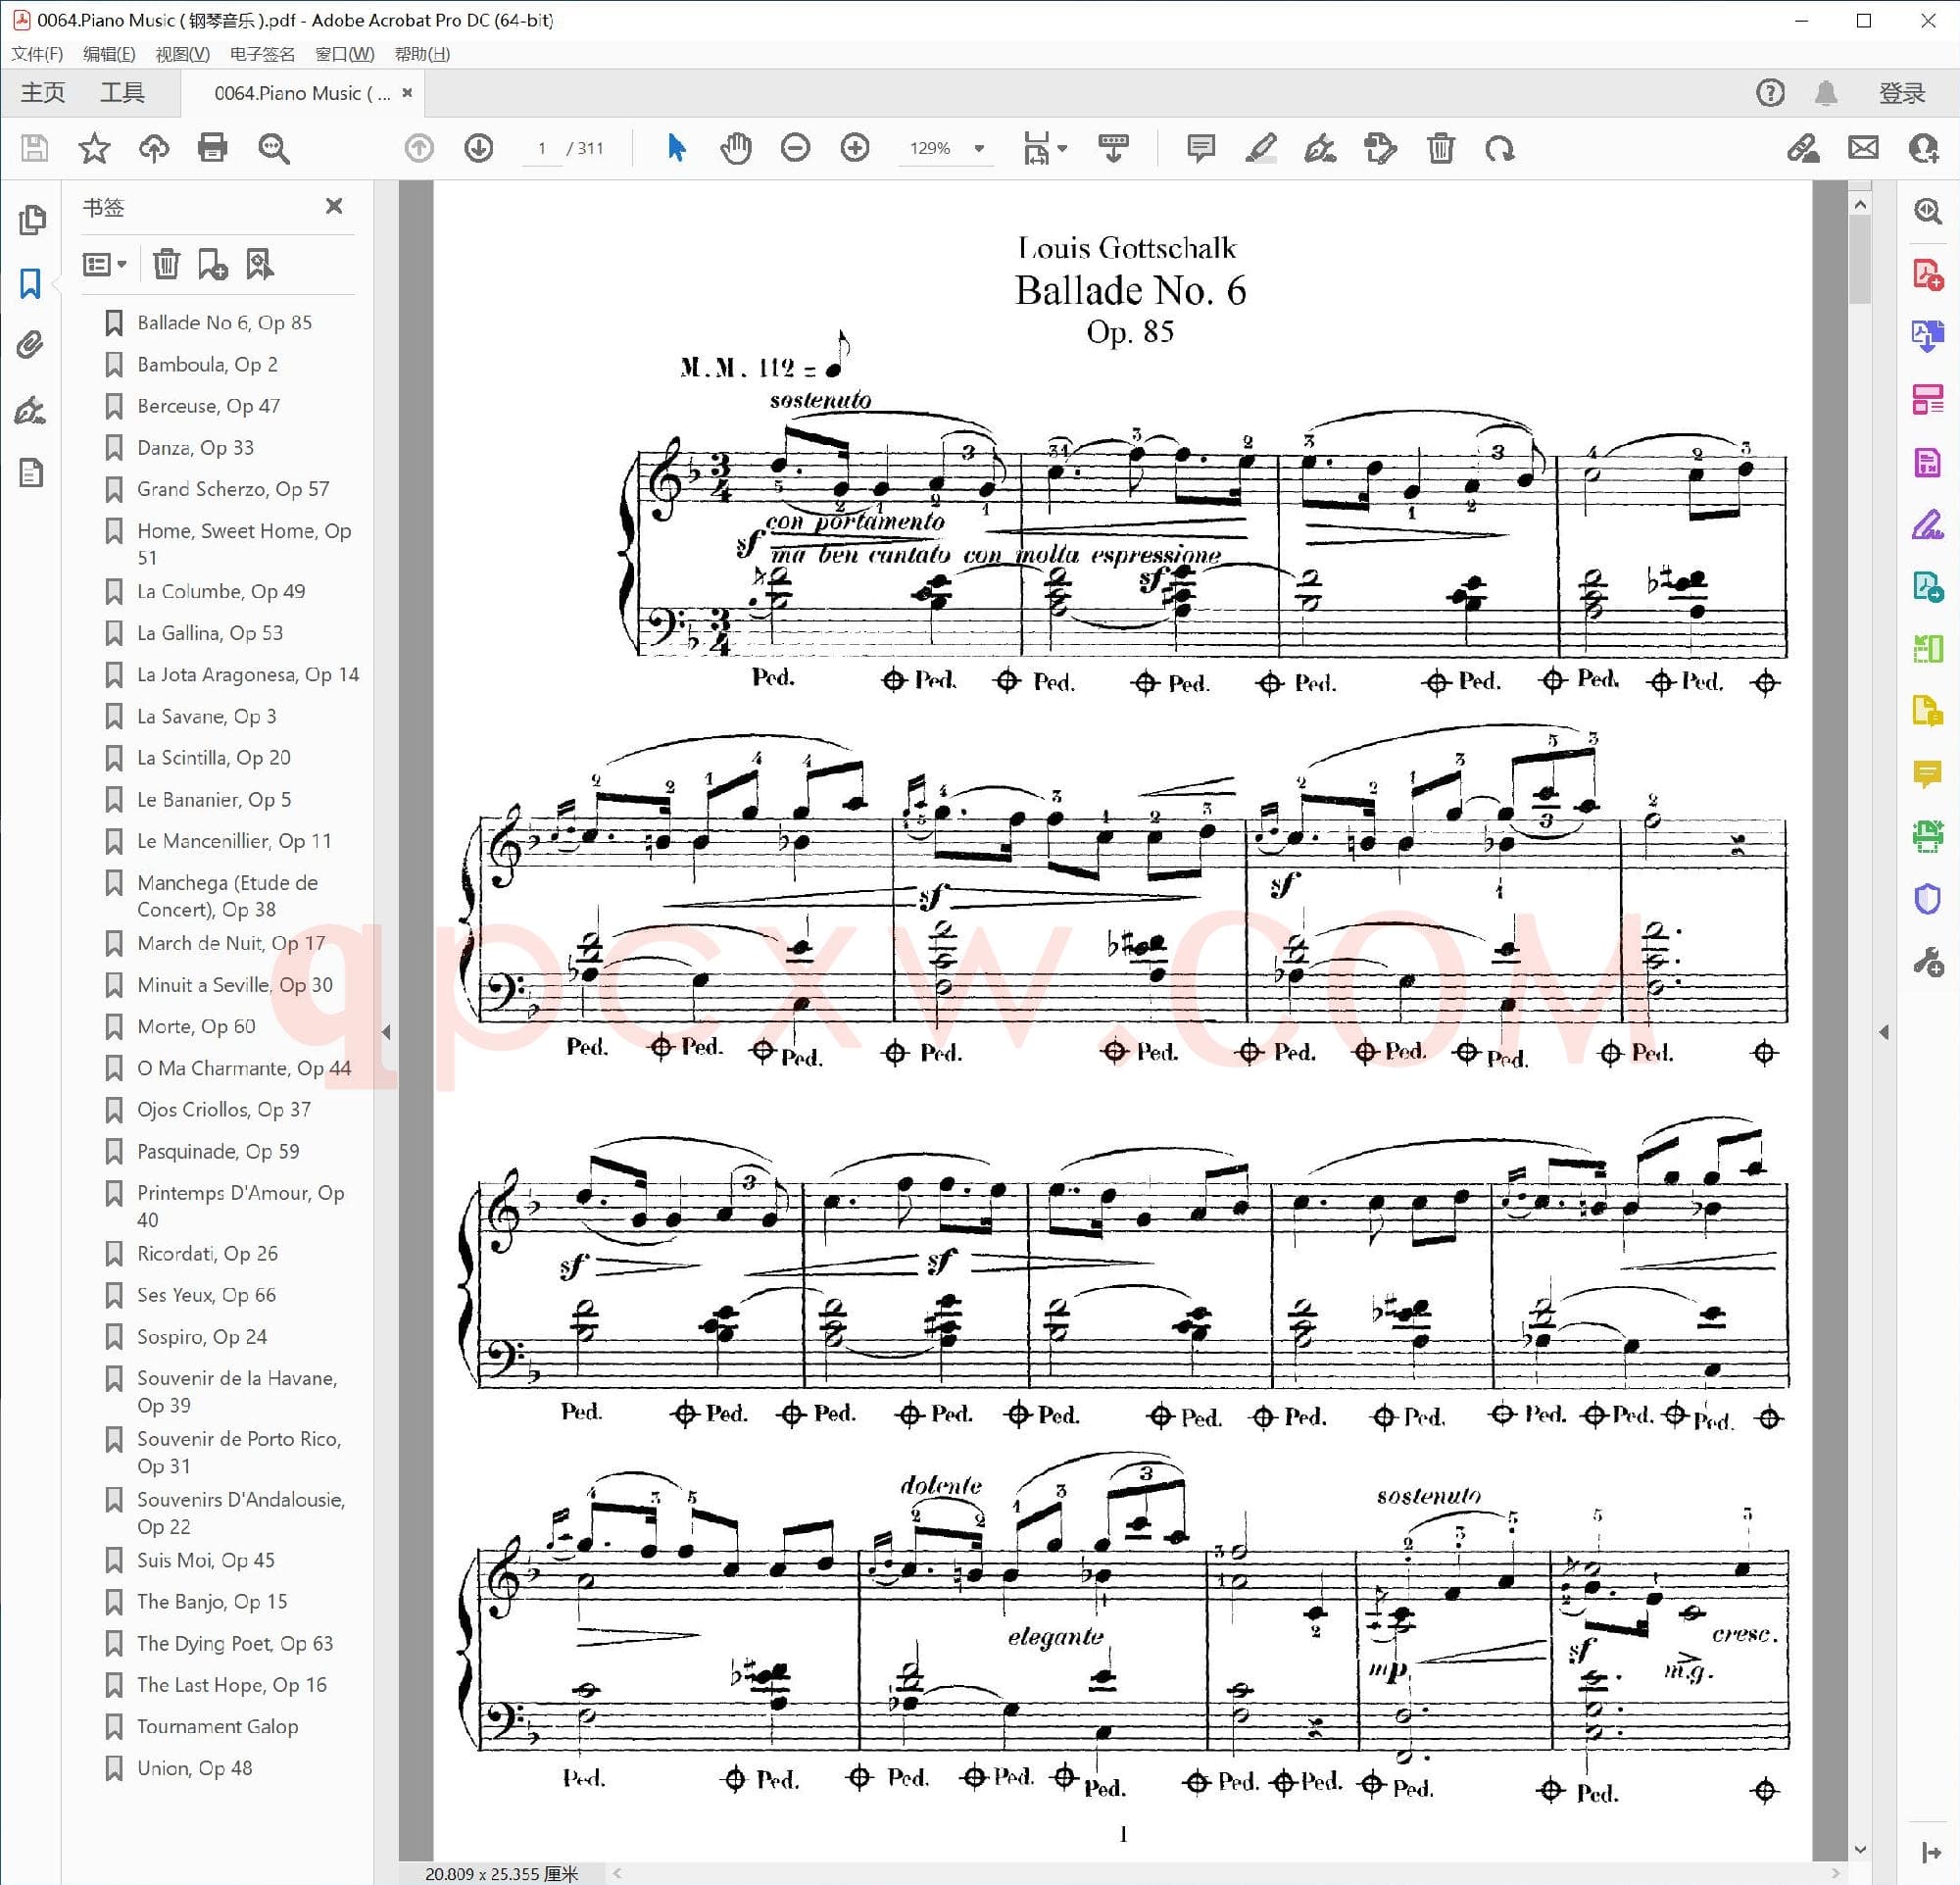Add a sticky note comment
Viewport: 1960px width, 1885px height.
point(1200,148)
